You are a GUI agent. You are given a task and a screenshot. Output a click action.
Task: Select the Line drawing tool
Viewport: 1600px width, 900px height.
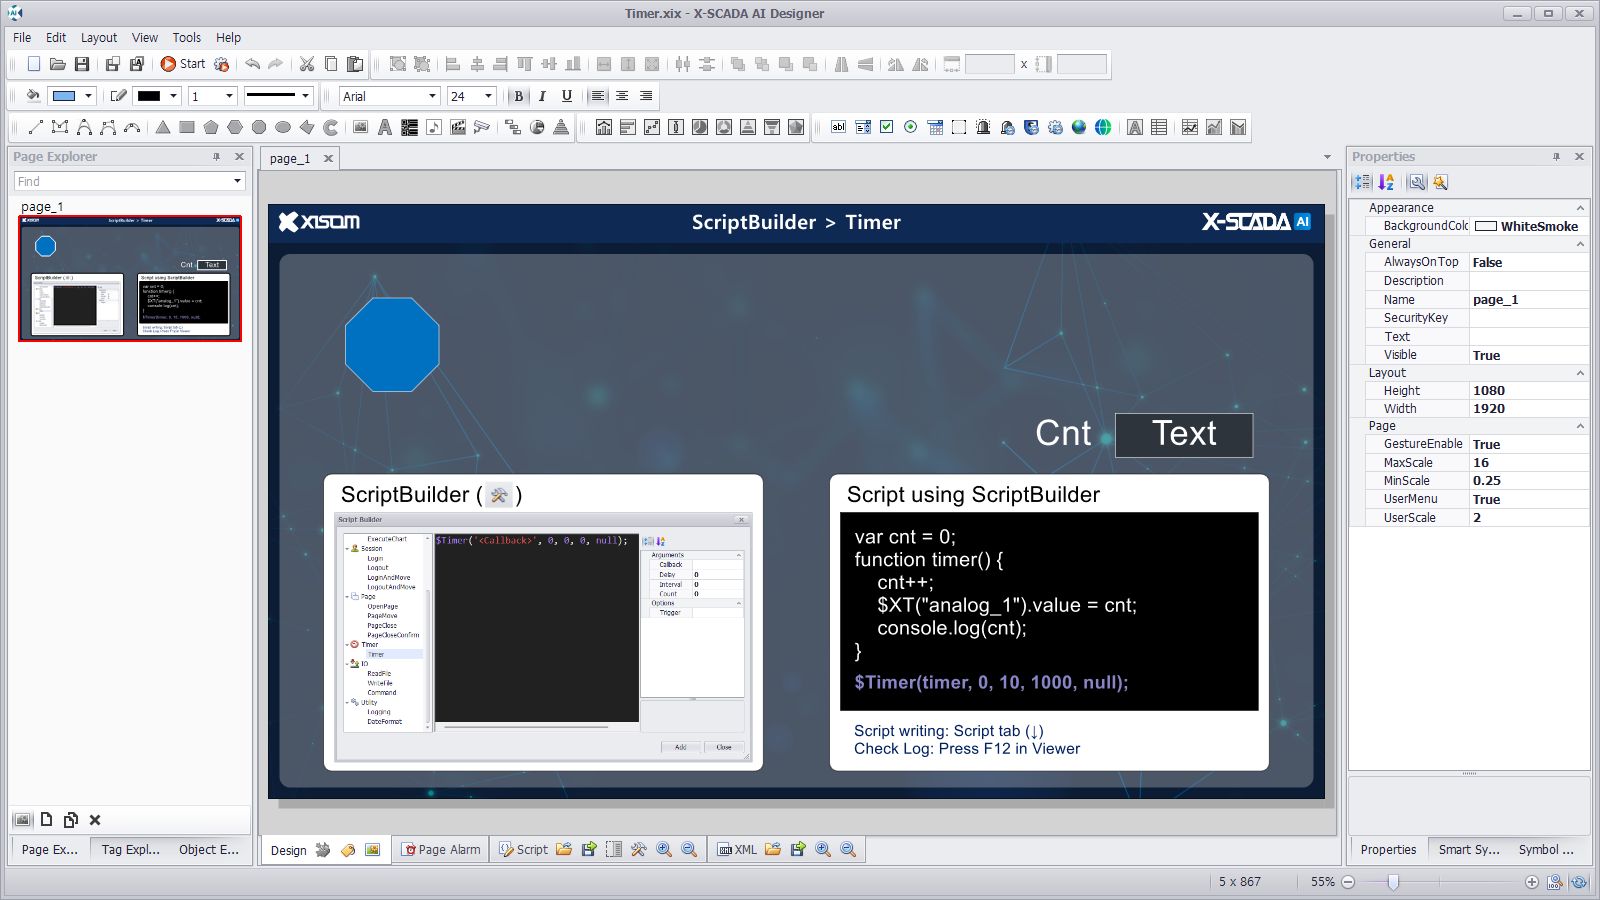click(x=36, y=127)
